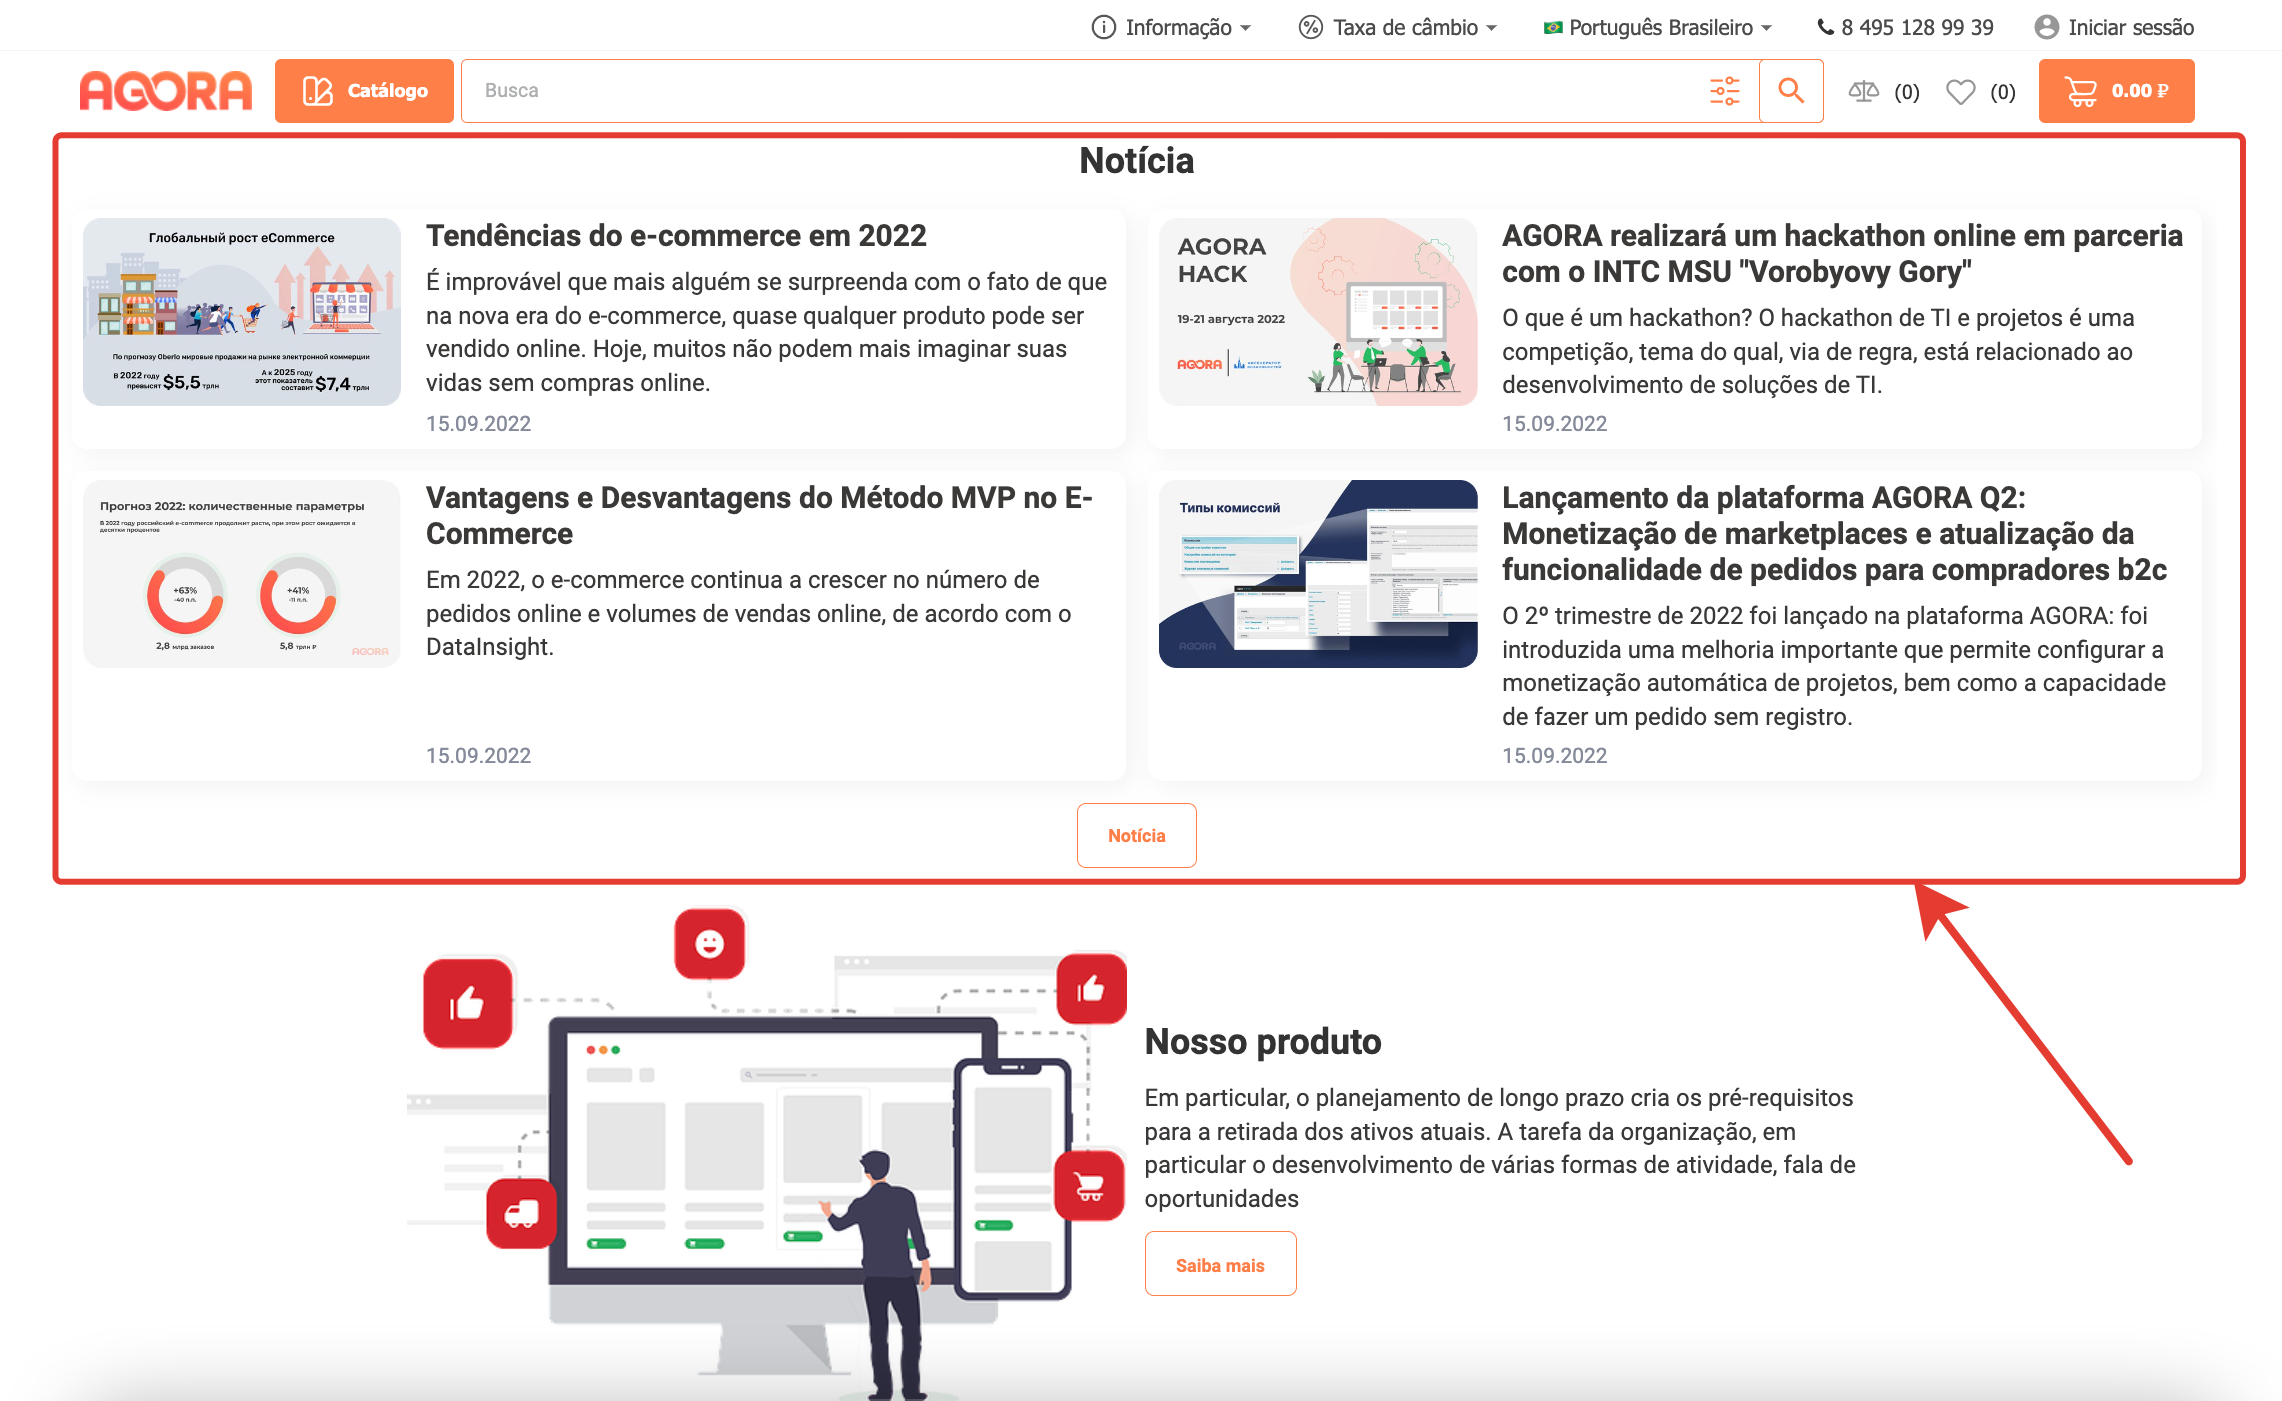Click the user account icon
This screenshot has height=1401, width=2282.
2046,27
